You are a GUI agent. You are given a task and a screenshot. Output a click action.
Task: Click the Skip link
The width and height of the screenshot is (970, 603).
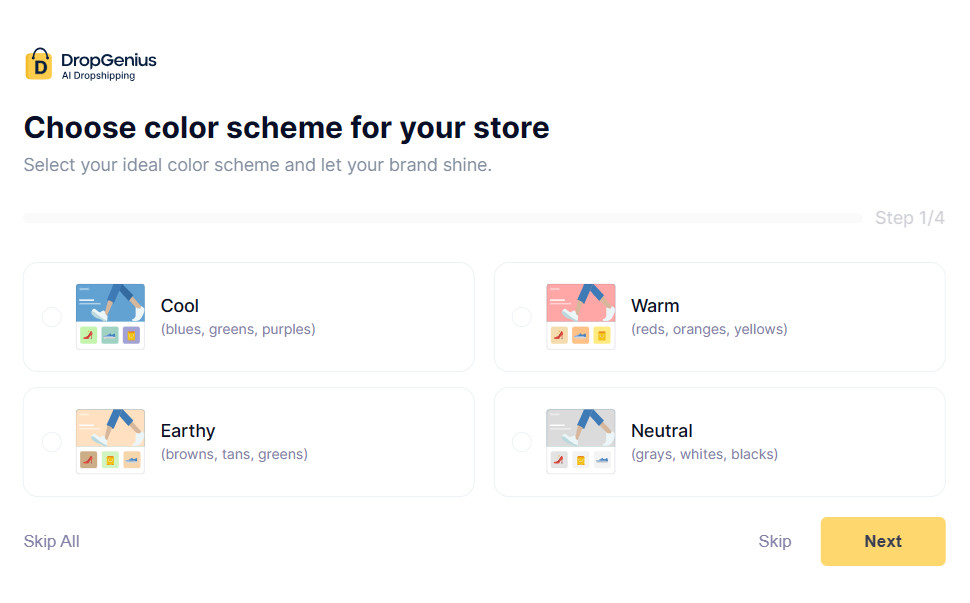[774, 541]
